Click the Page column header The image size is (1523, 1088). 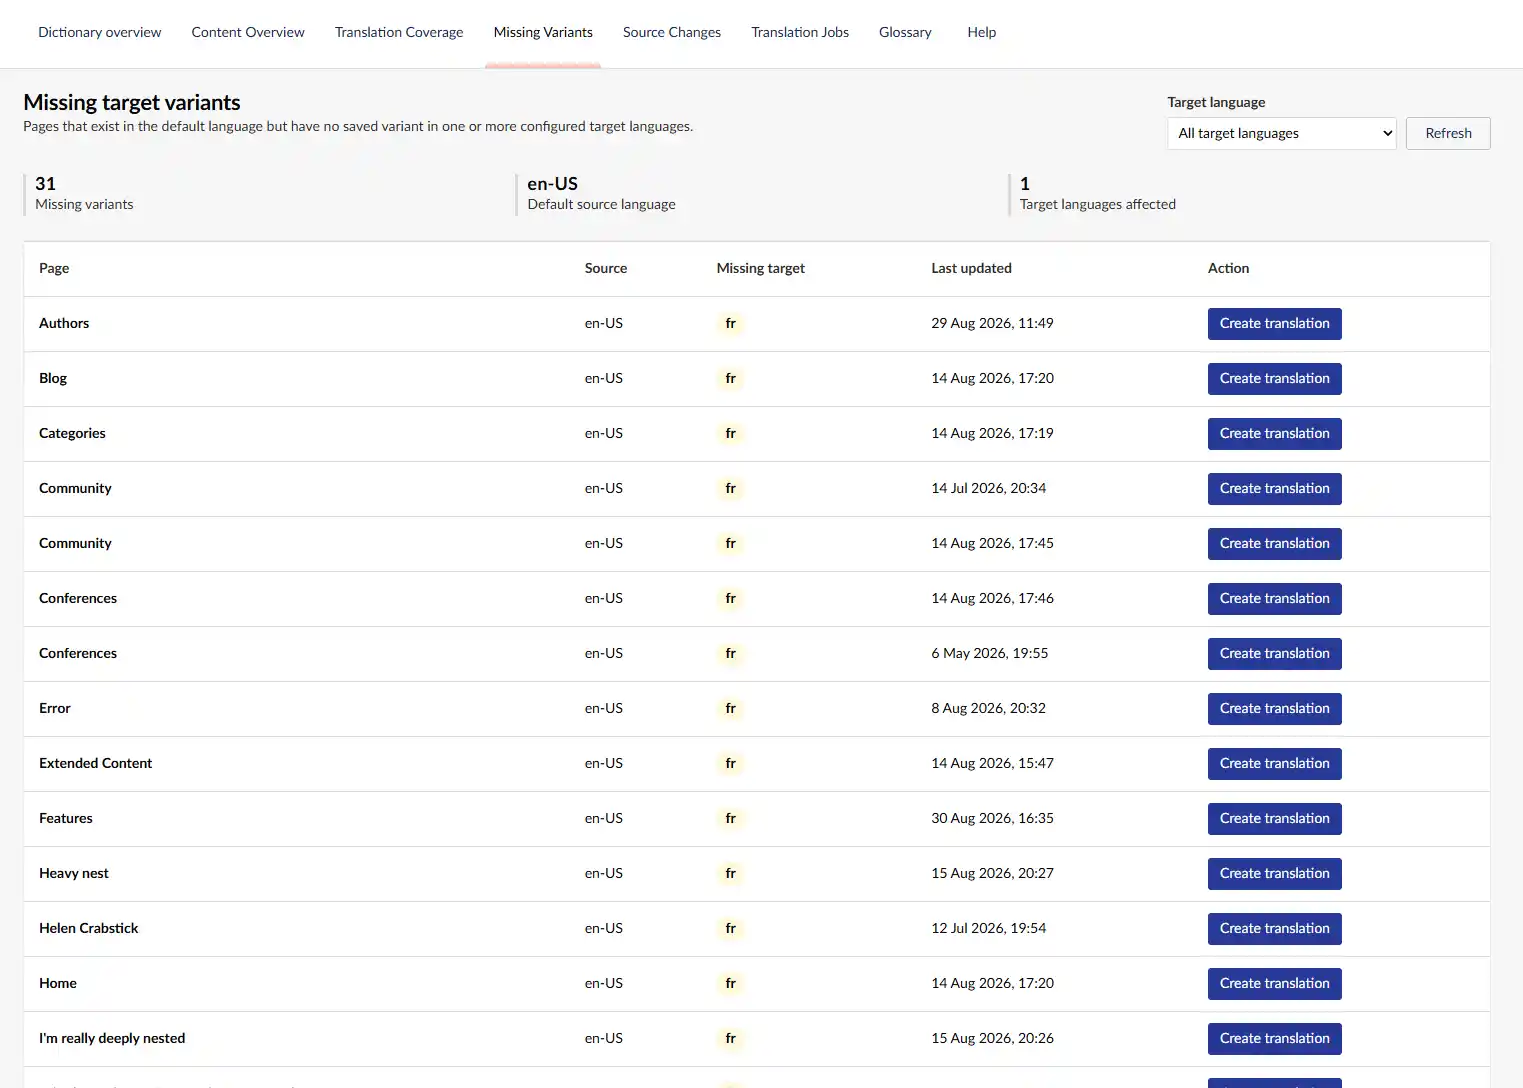54,268
